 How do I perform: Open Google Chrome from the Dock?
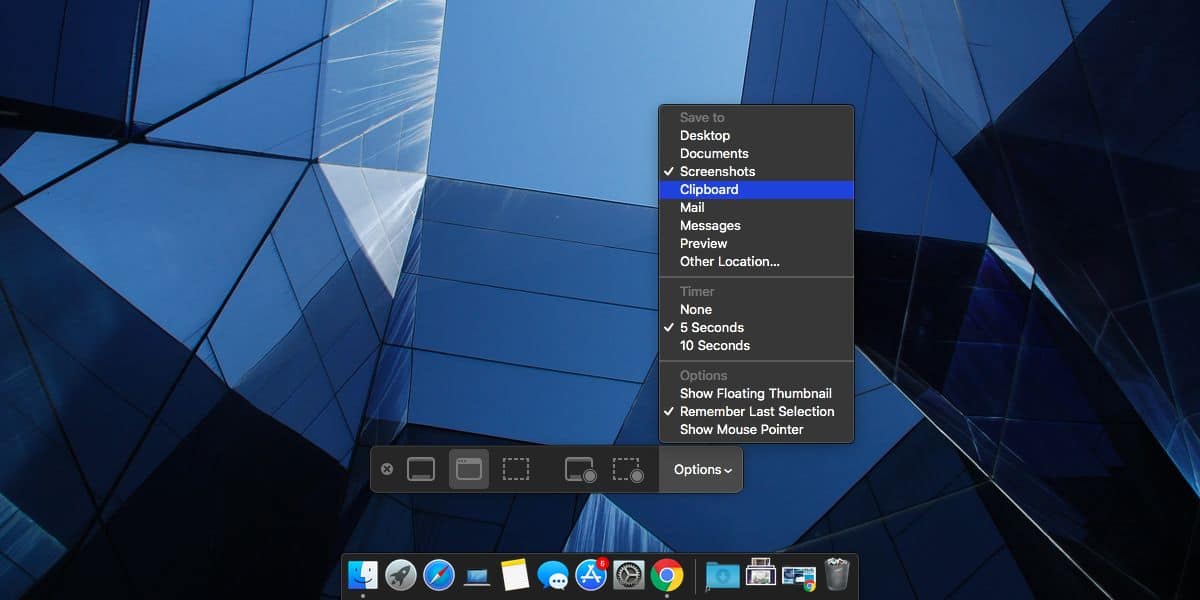click(667, 573)
